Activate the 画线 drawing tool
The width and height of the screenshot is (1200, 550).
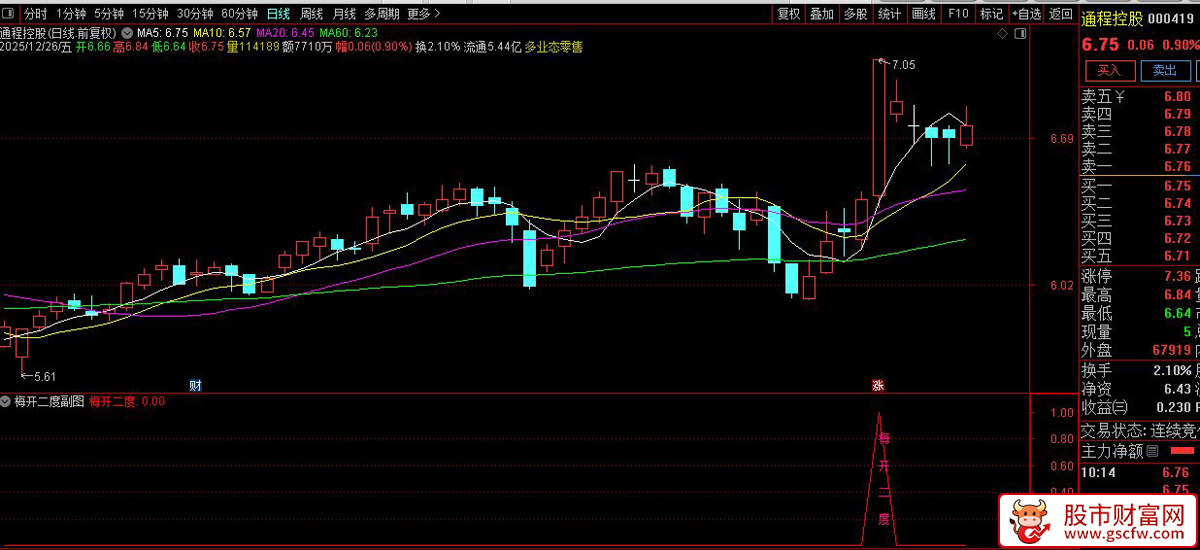click(x=923, y=14)
